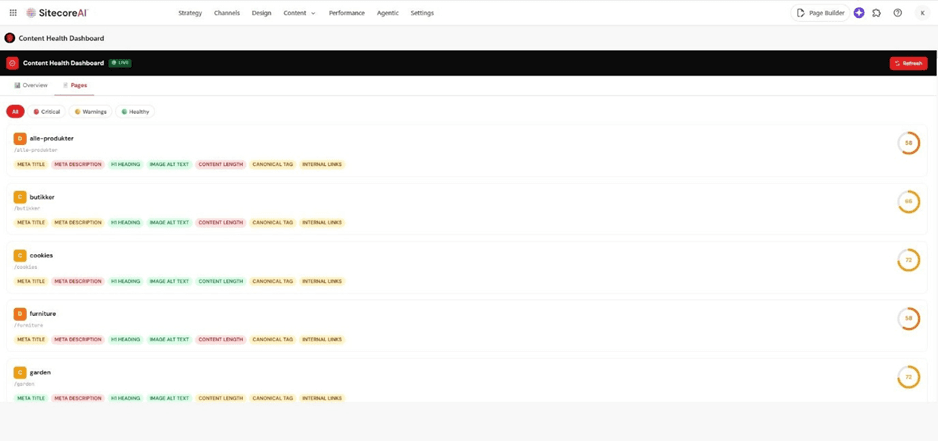Image resolution: width=938 pixels, height=441 pixels.
Task: Click the grade C badge for butikker
Action: click(x=20, y=197)
